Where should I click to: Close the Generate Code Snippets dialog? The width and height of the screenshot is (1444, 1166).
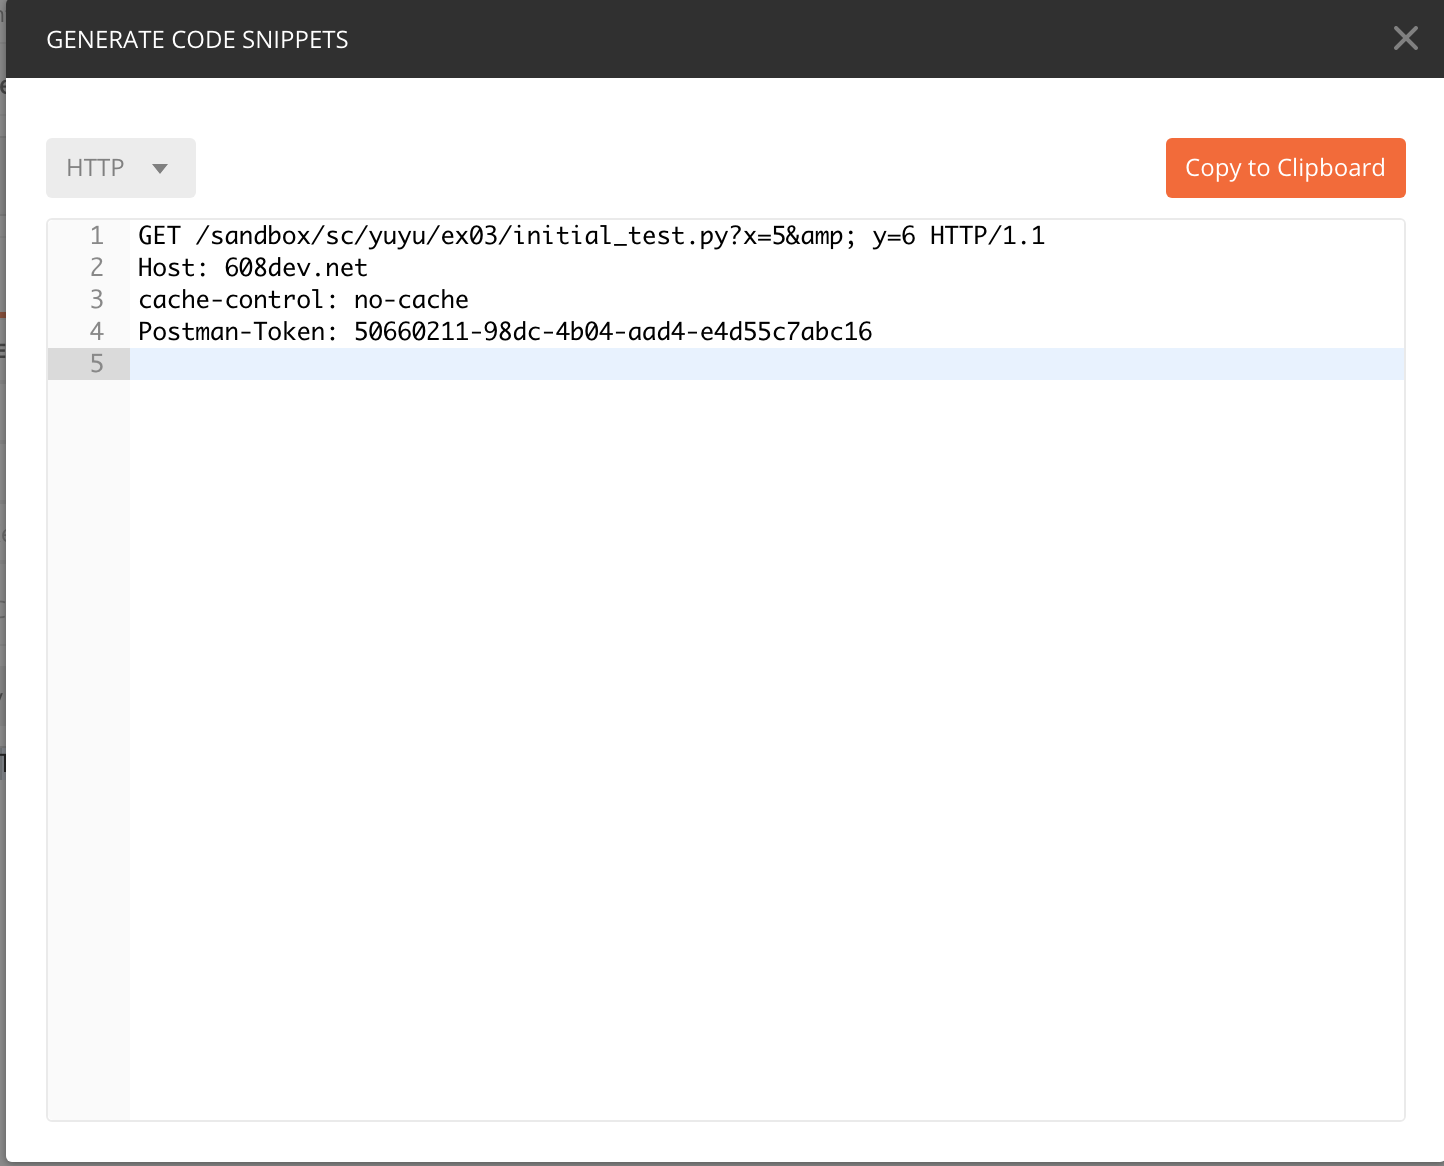[x=1405, y=39]
